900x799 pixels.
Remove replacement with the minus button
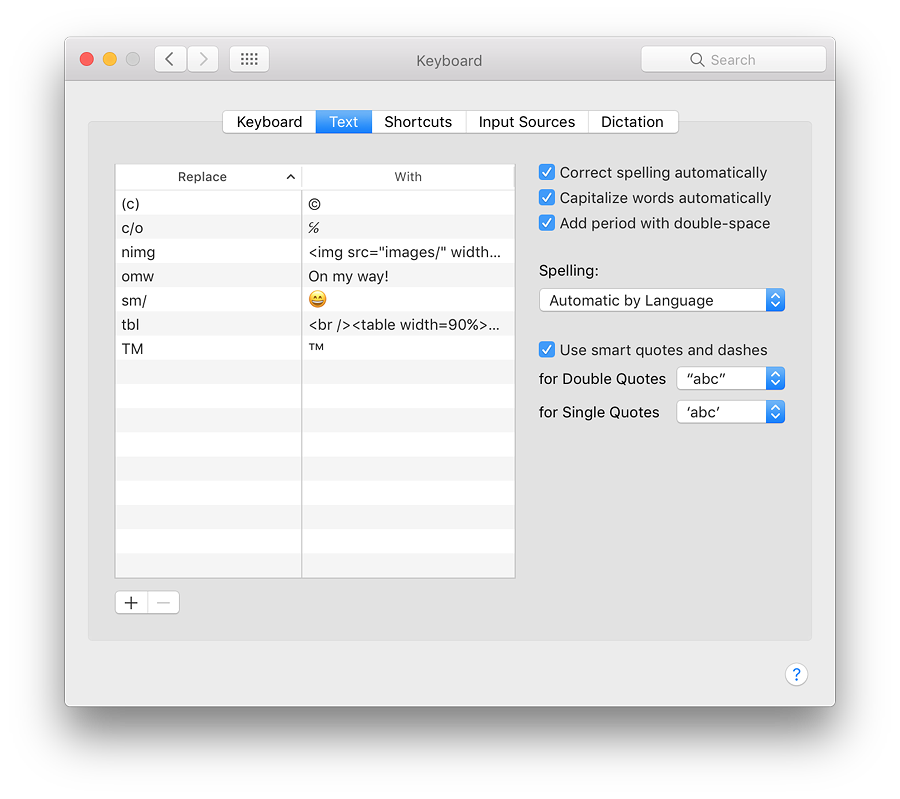coord(164,603)
